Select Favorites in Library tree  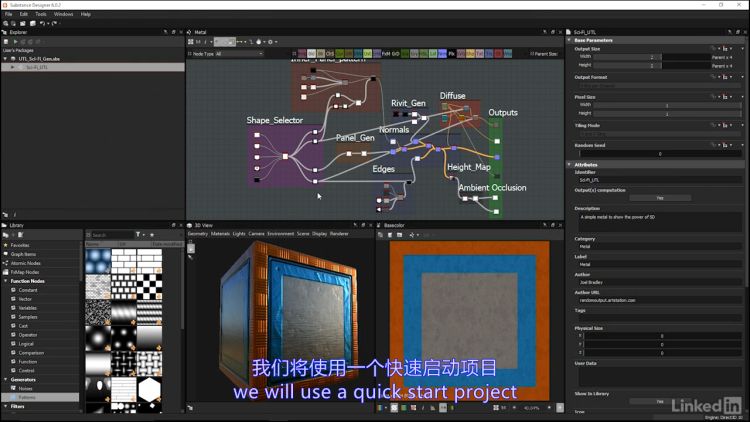20,245
